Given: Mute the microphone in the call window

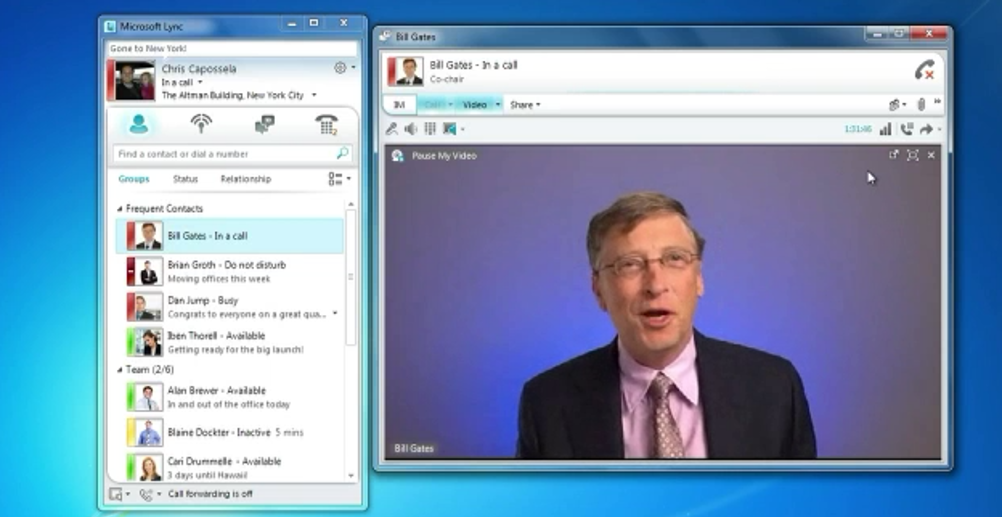Looking at the screenshot, I should tap(392, 129).
